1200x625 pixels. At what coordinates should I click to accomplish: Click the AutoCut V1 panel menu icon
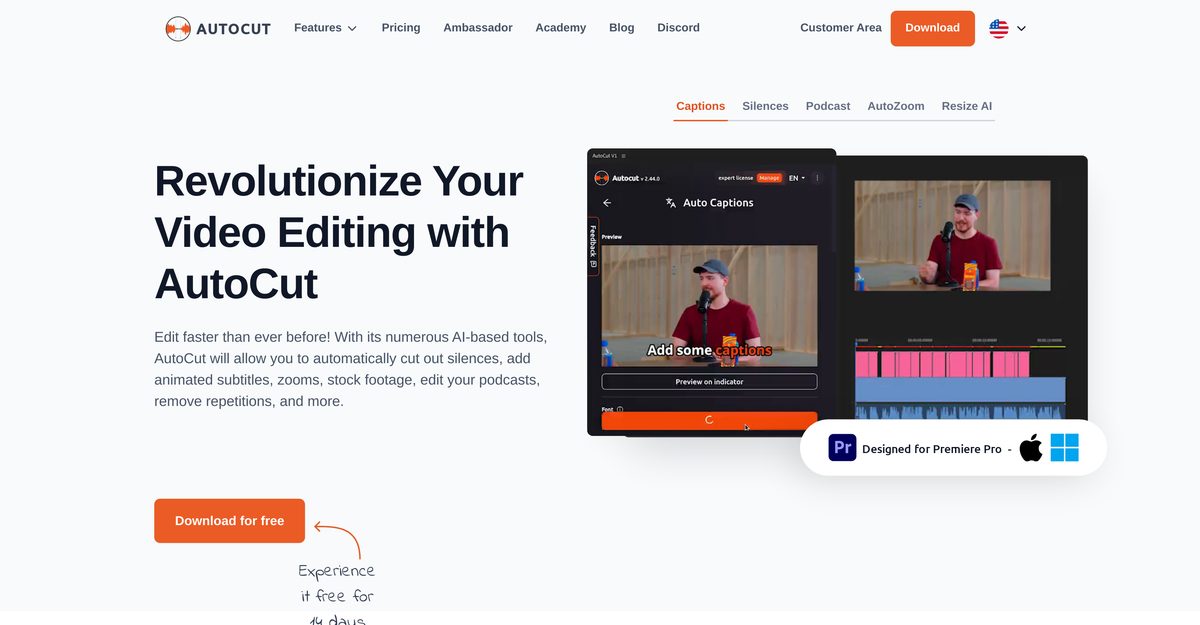[x=624, y=156]
